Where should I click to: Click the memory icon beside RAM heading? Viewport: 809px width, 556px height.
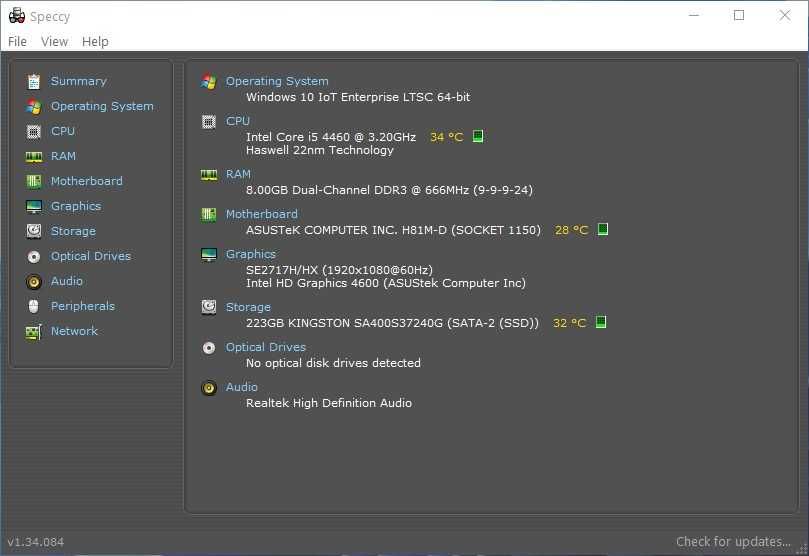click(x=209, y=175)
